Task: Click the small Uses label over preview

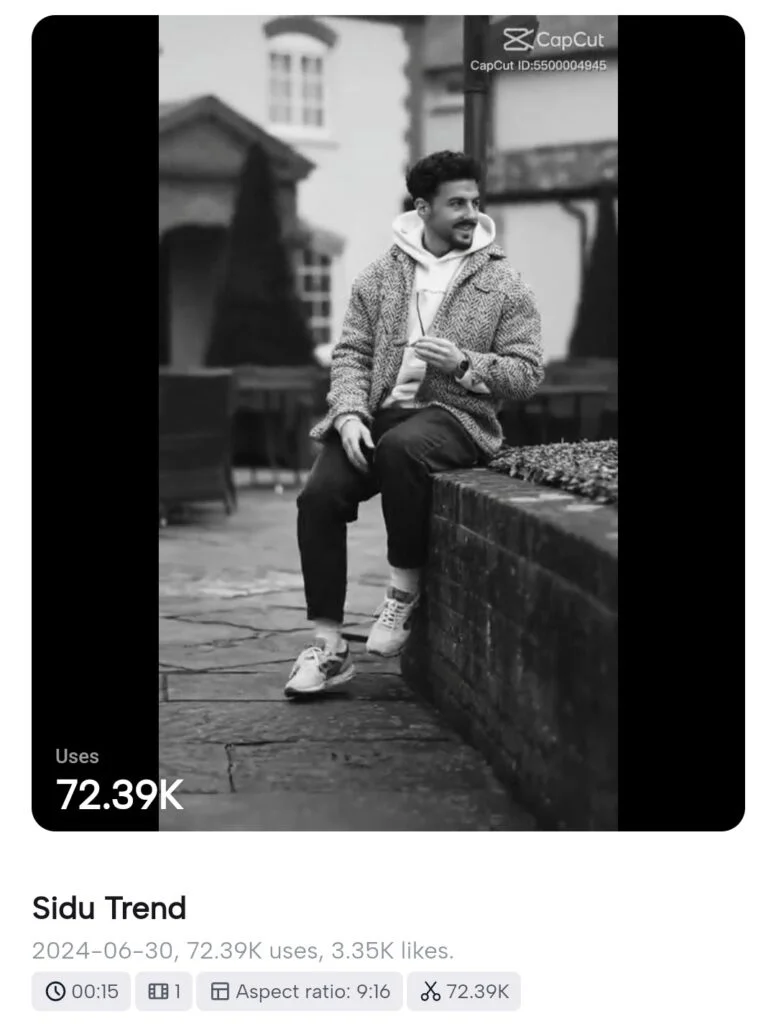Action: (x=77, y=756)
